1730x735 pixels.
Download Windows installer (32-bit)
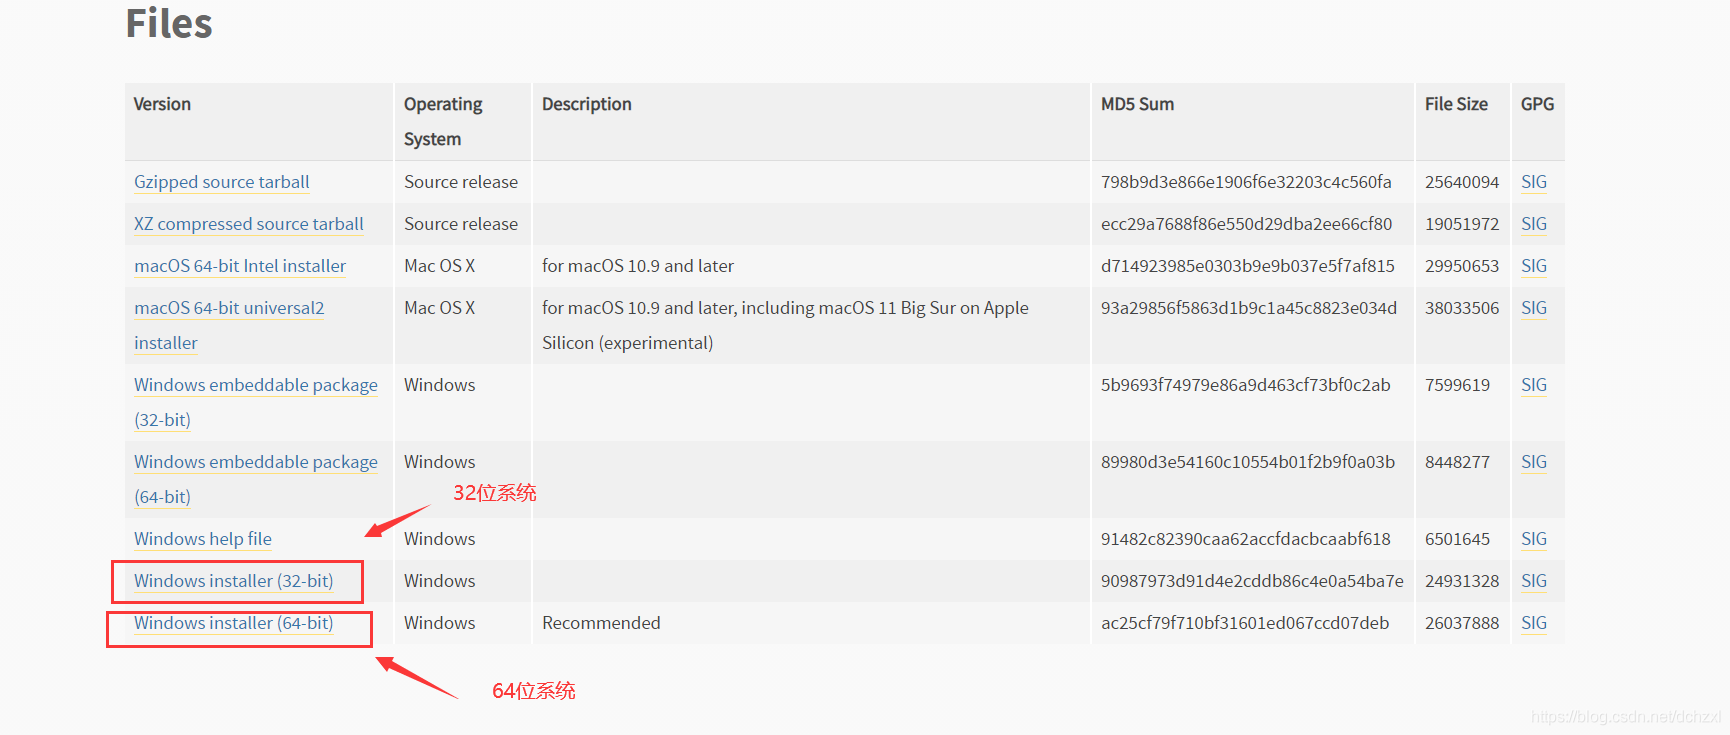233,581
